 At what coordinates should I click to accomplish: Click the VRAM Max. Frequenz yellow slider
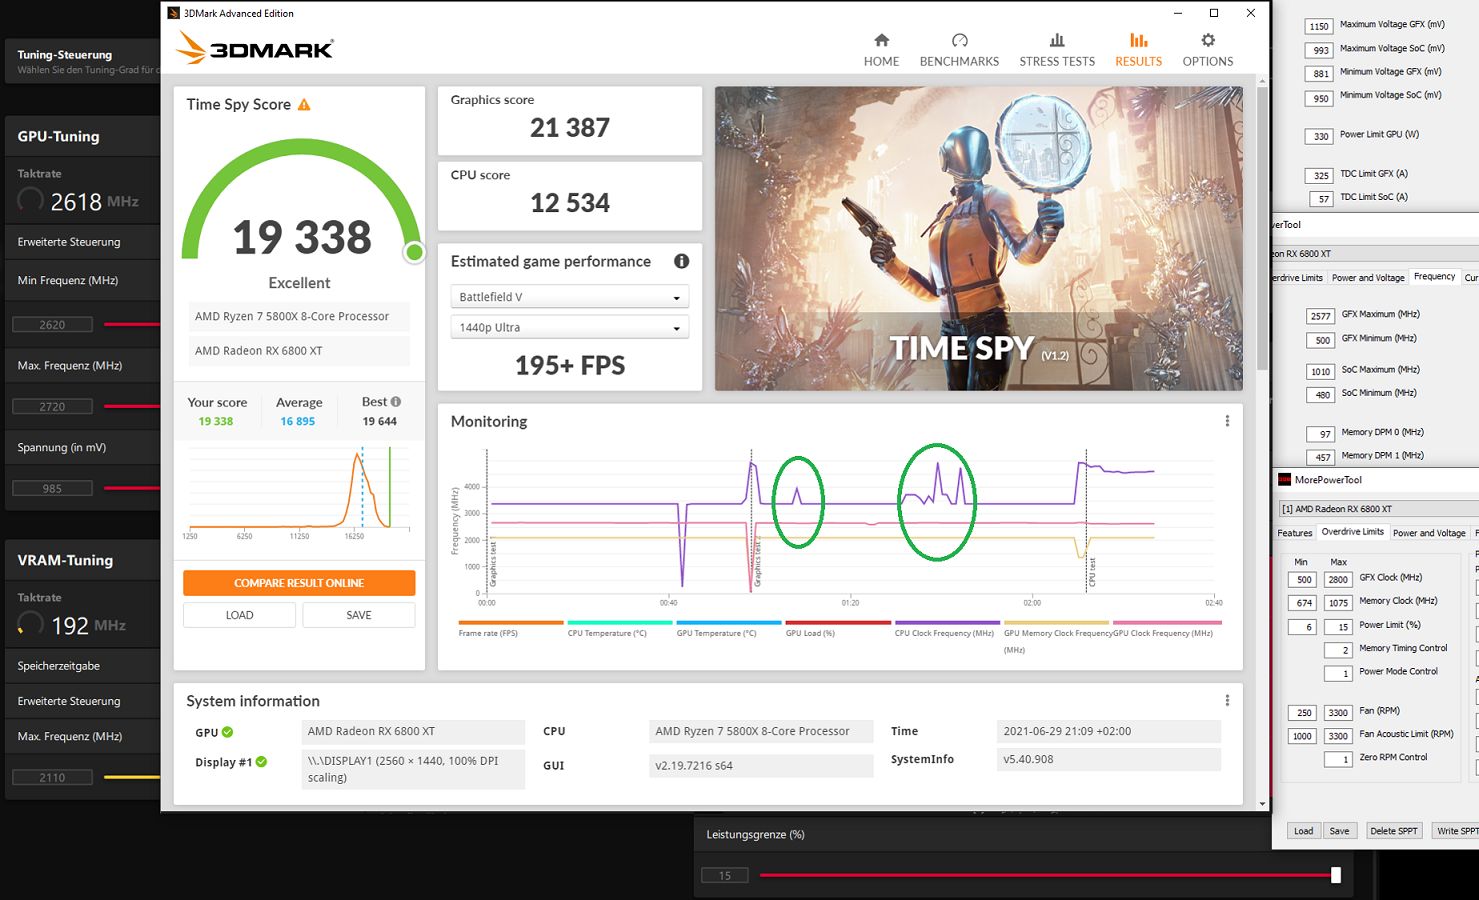point(132,777)
